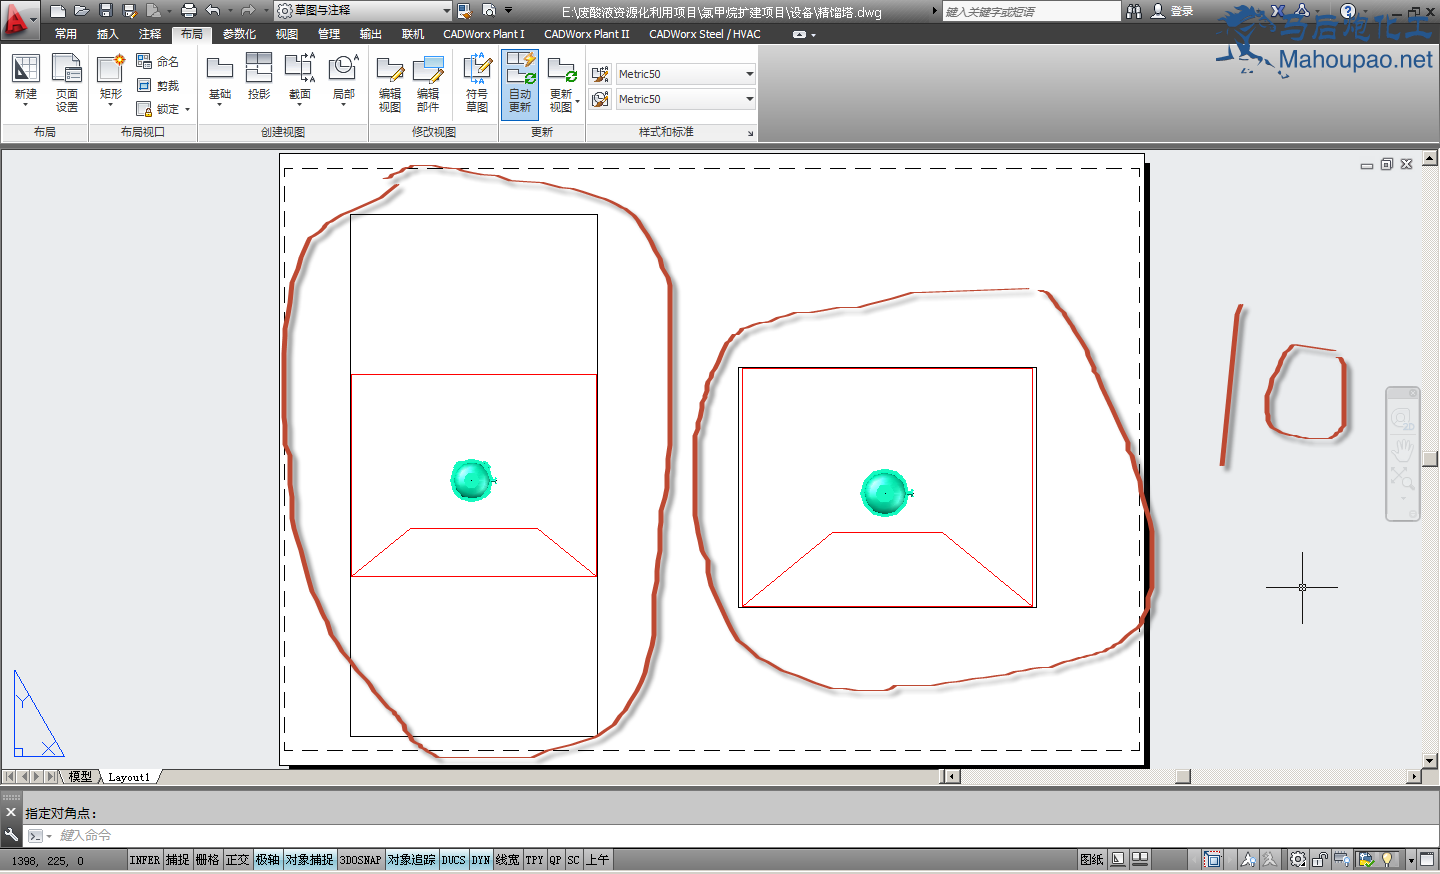
Task: Expand the 更新视图 dropdown arrow
Action: pos(577,101)
